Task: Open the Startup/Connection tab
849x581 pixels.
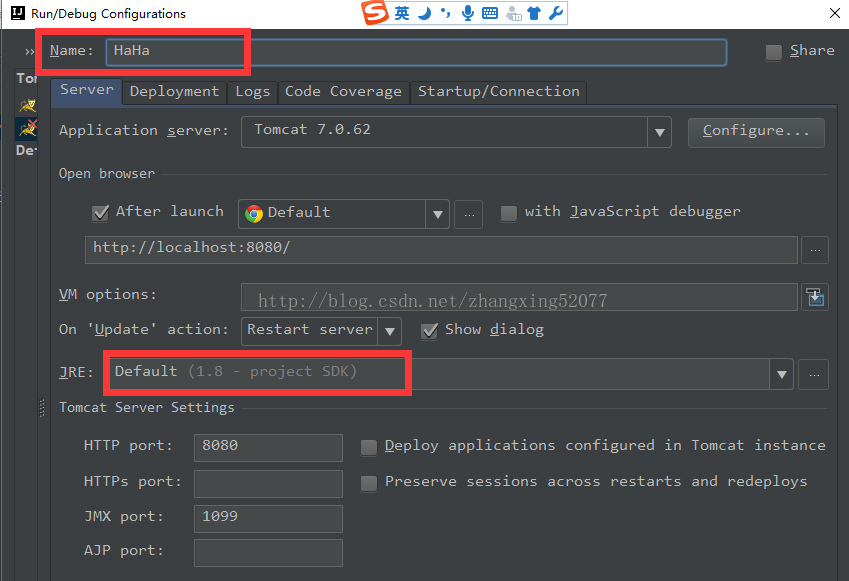Action: click(x=498, y=92)
